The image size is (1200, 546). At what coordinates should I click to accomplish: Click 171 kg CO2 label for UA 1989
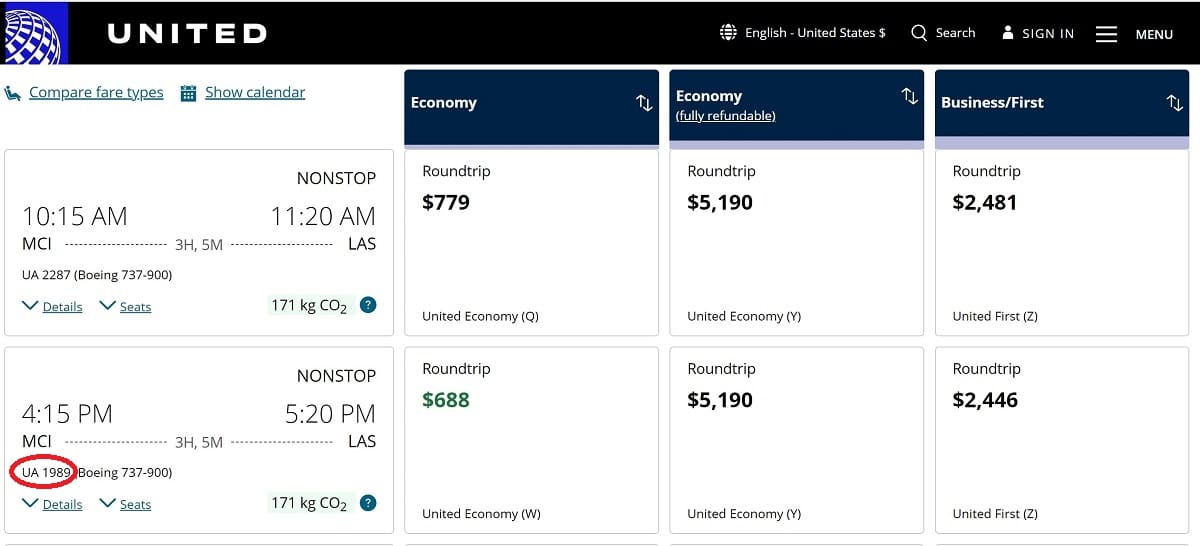[309, 504]
